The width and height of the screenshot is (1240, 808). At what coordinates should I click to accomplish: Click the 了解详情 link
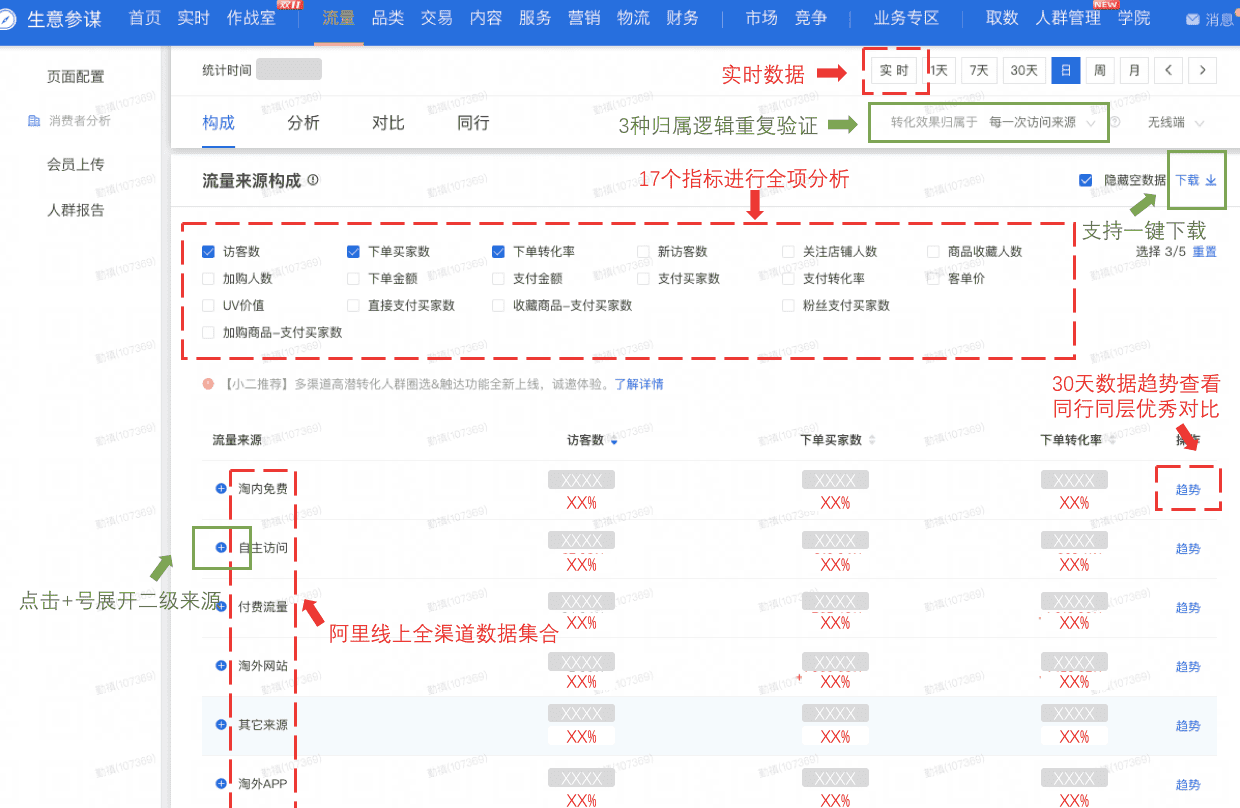pos(639,384)
